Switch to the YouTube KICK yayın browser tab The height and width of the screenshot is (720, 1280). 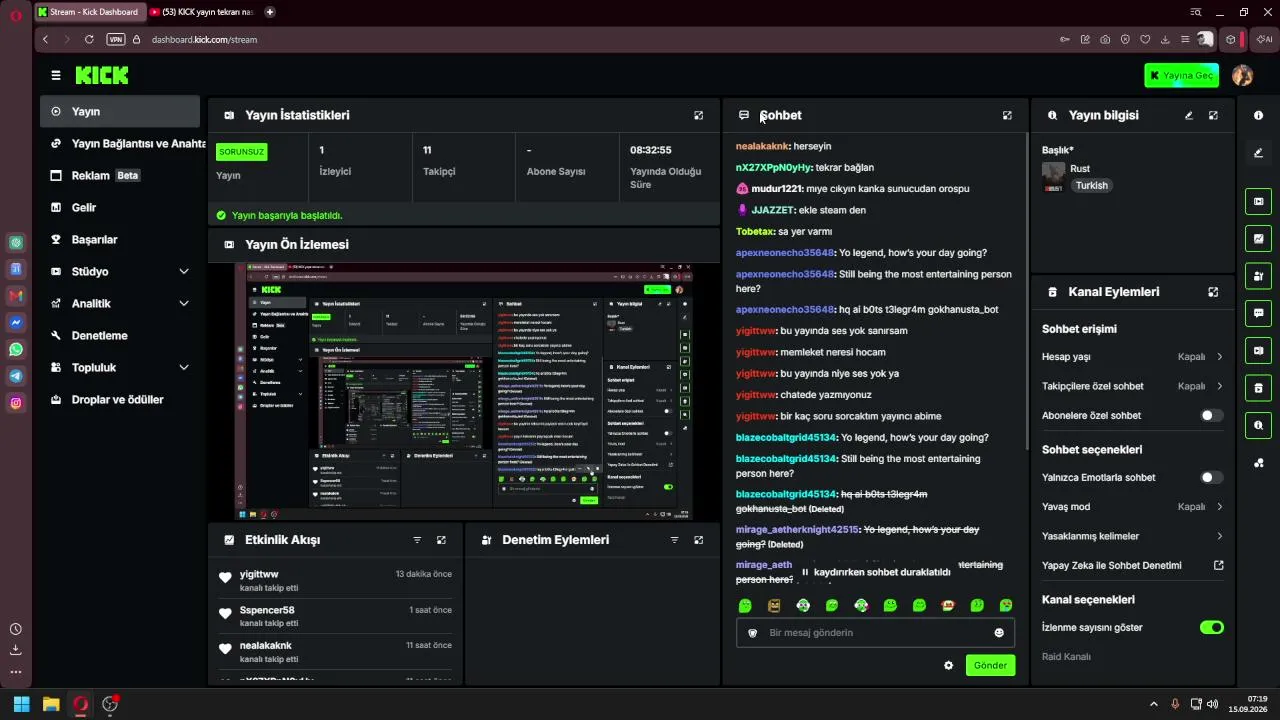(x=202, y=12)
